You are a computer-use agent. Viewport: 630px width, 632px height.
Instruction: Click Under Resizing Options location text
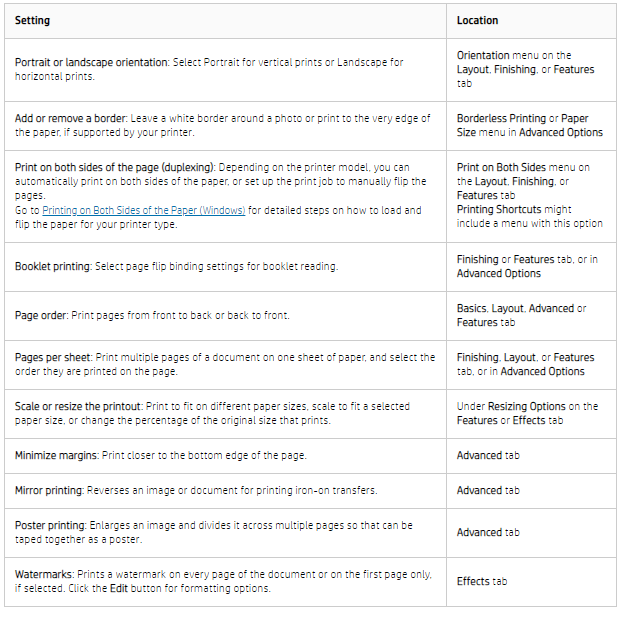(x=527, y=413)
